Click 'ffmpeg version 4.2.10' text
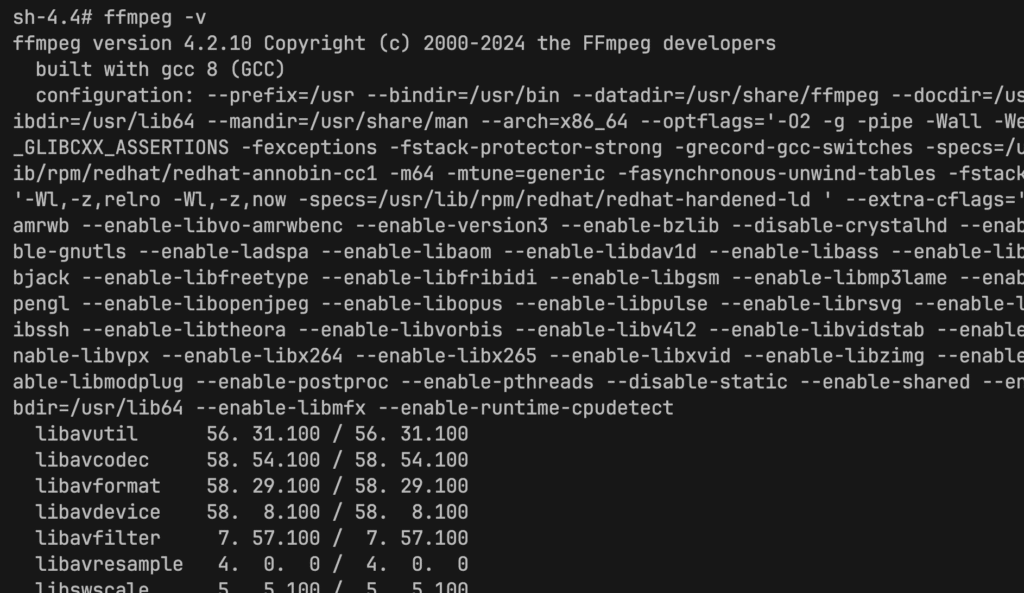The height and width of the screenshot is (593, 1024). coord(132,44)
